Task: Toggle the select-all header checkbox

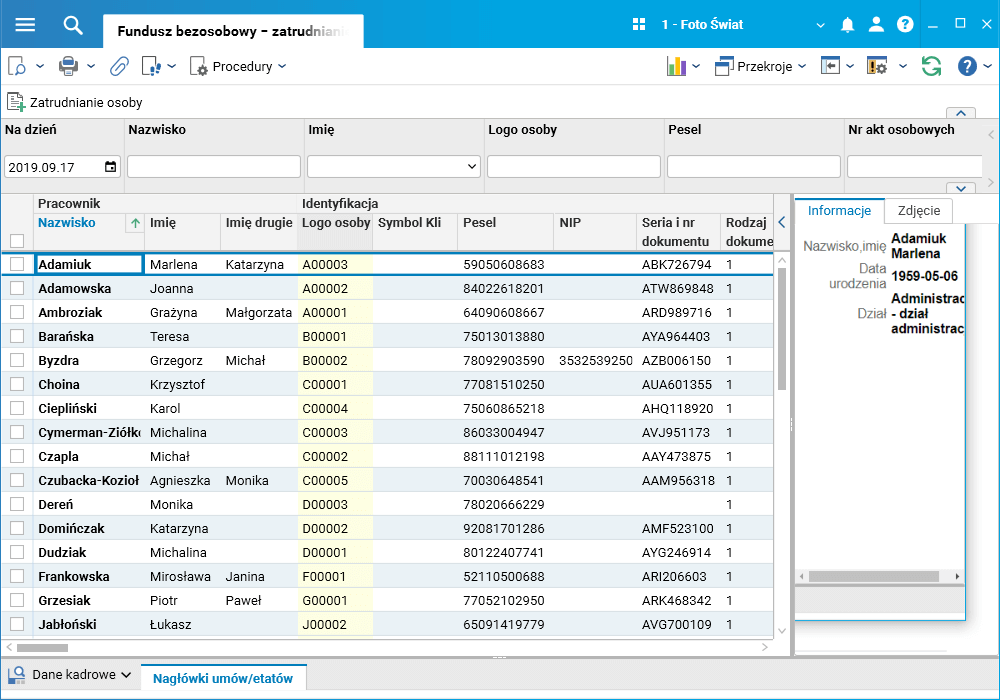Action: click(17, 240)
